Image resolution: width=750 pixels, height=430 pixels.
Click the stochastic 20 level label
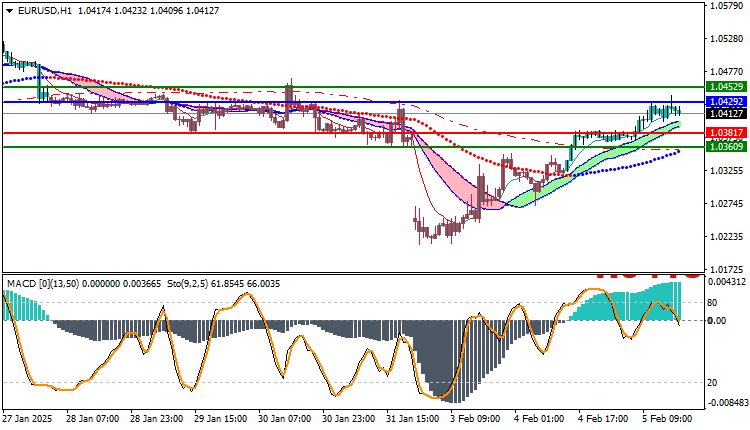pos(712,383)
